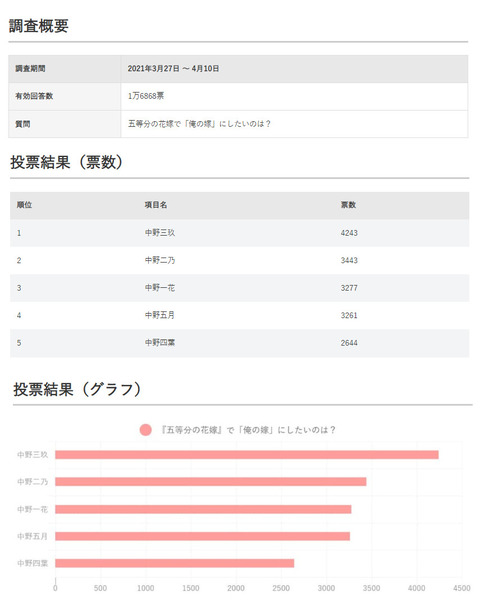
Task: Click the 2644 vote count cell
Action: 349,343
